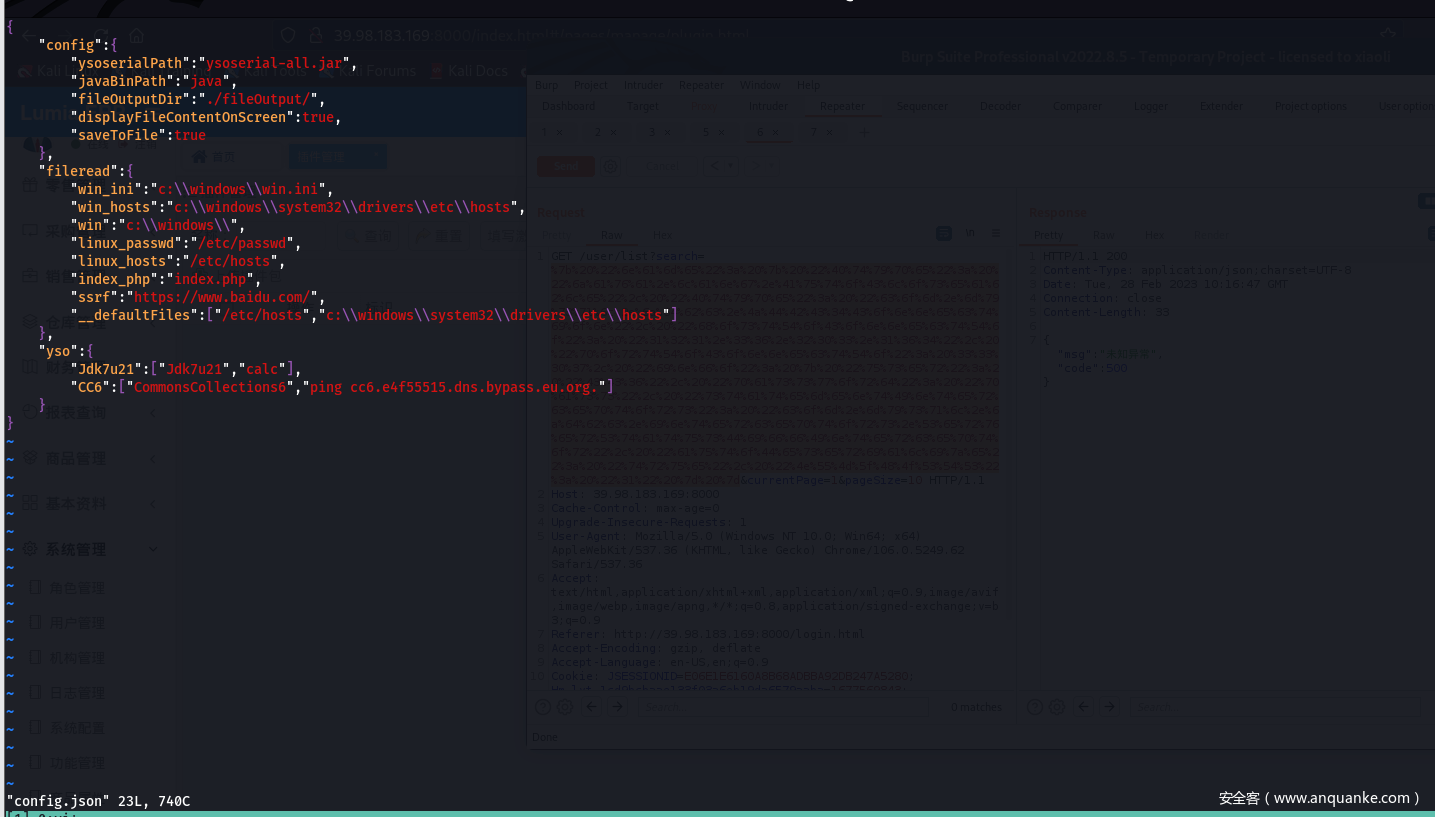Click "/etc/passwd" value in config.json
The image size is (1435, 817).
tap(245, 243)
